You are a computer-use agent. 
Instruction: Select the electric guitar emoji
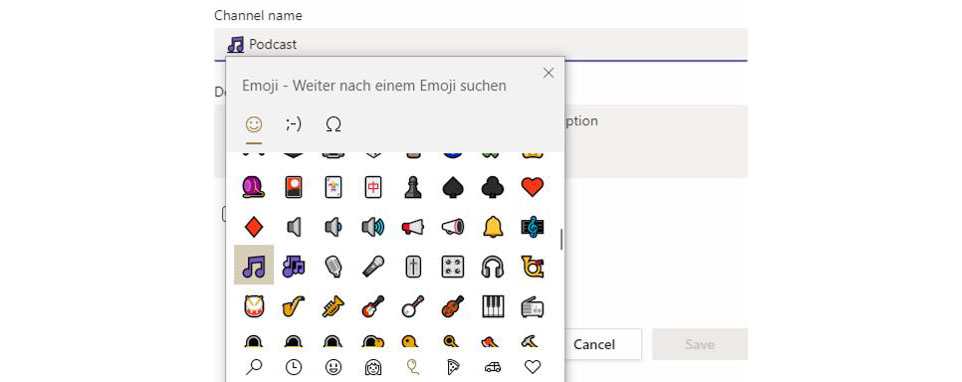(x=373, y=307)
